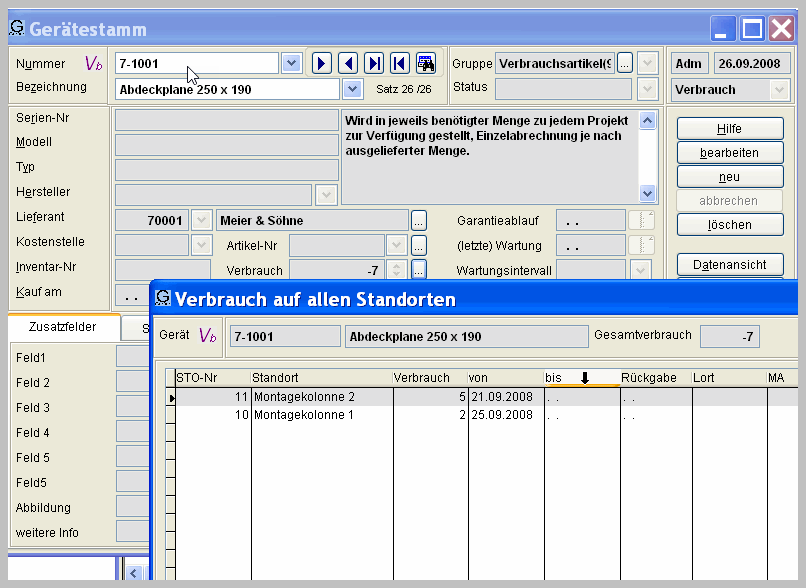Open Verbrauch details via its ellipsis button
The image size is (806, 588).
419,269
